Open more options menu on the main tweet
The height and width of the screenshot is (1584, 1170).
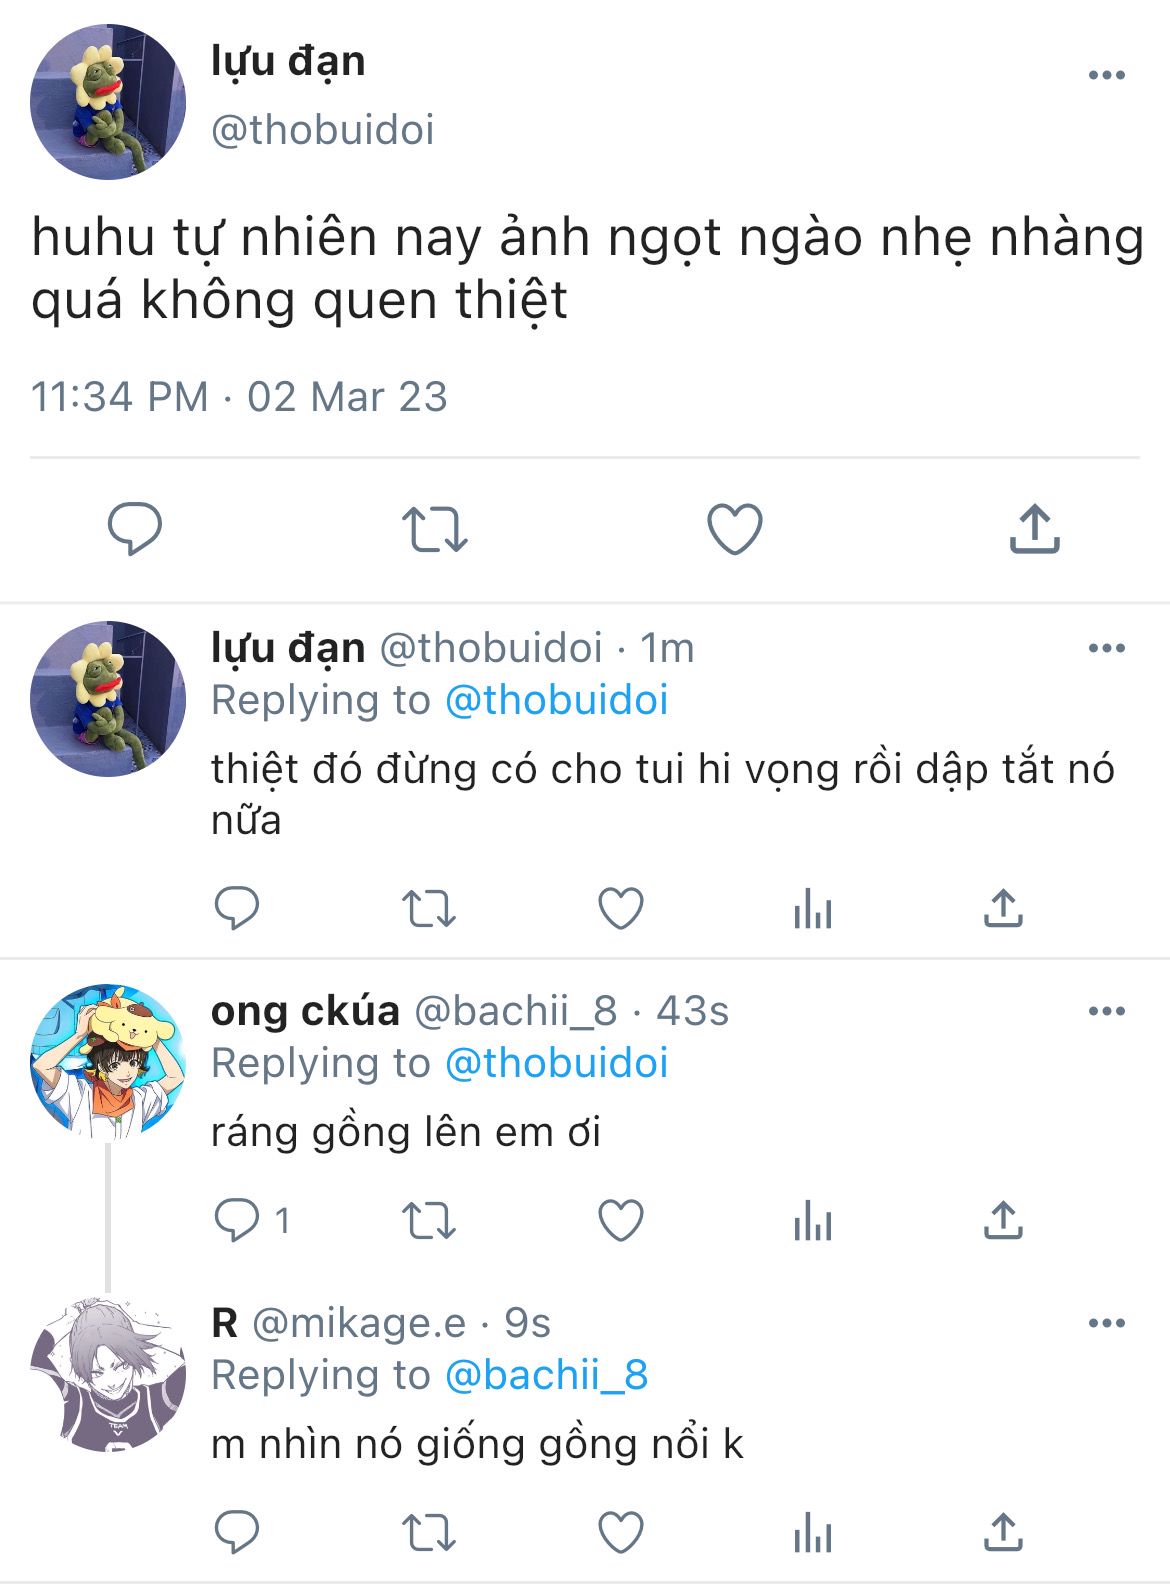tap(1107, 75)
